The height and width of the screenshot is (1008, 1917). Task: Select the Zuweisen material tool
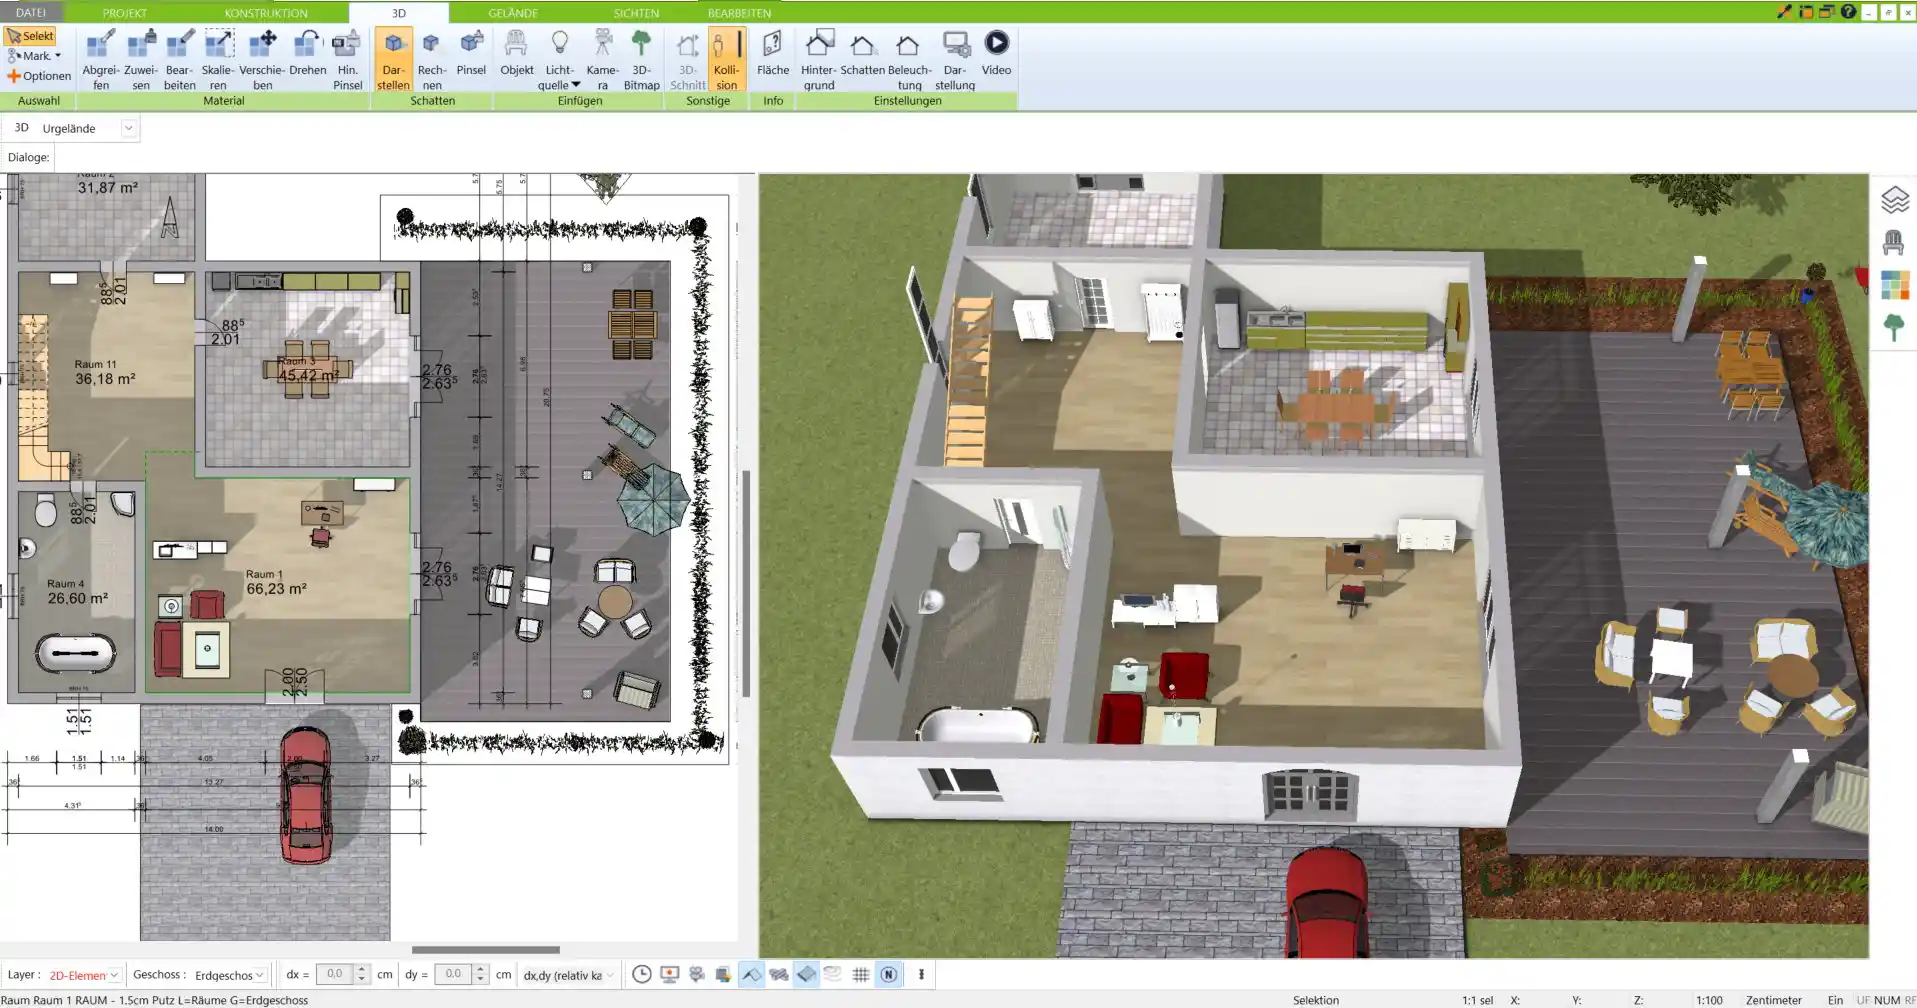(141, 60)
